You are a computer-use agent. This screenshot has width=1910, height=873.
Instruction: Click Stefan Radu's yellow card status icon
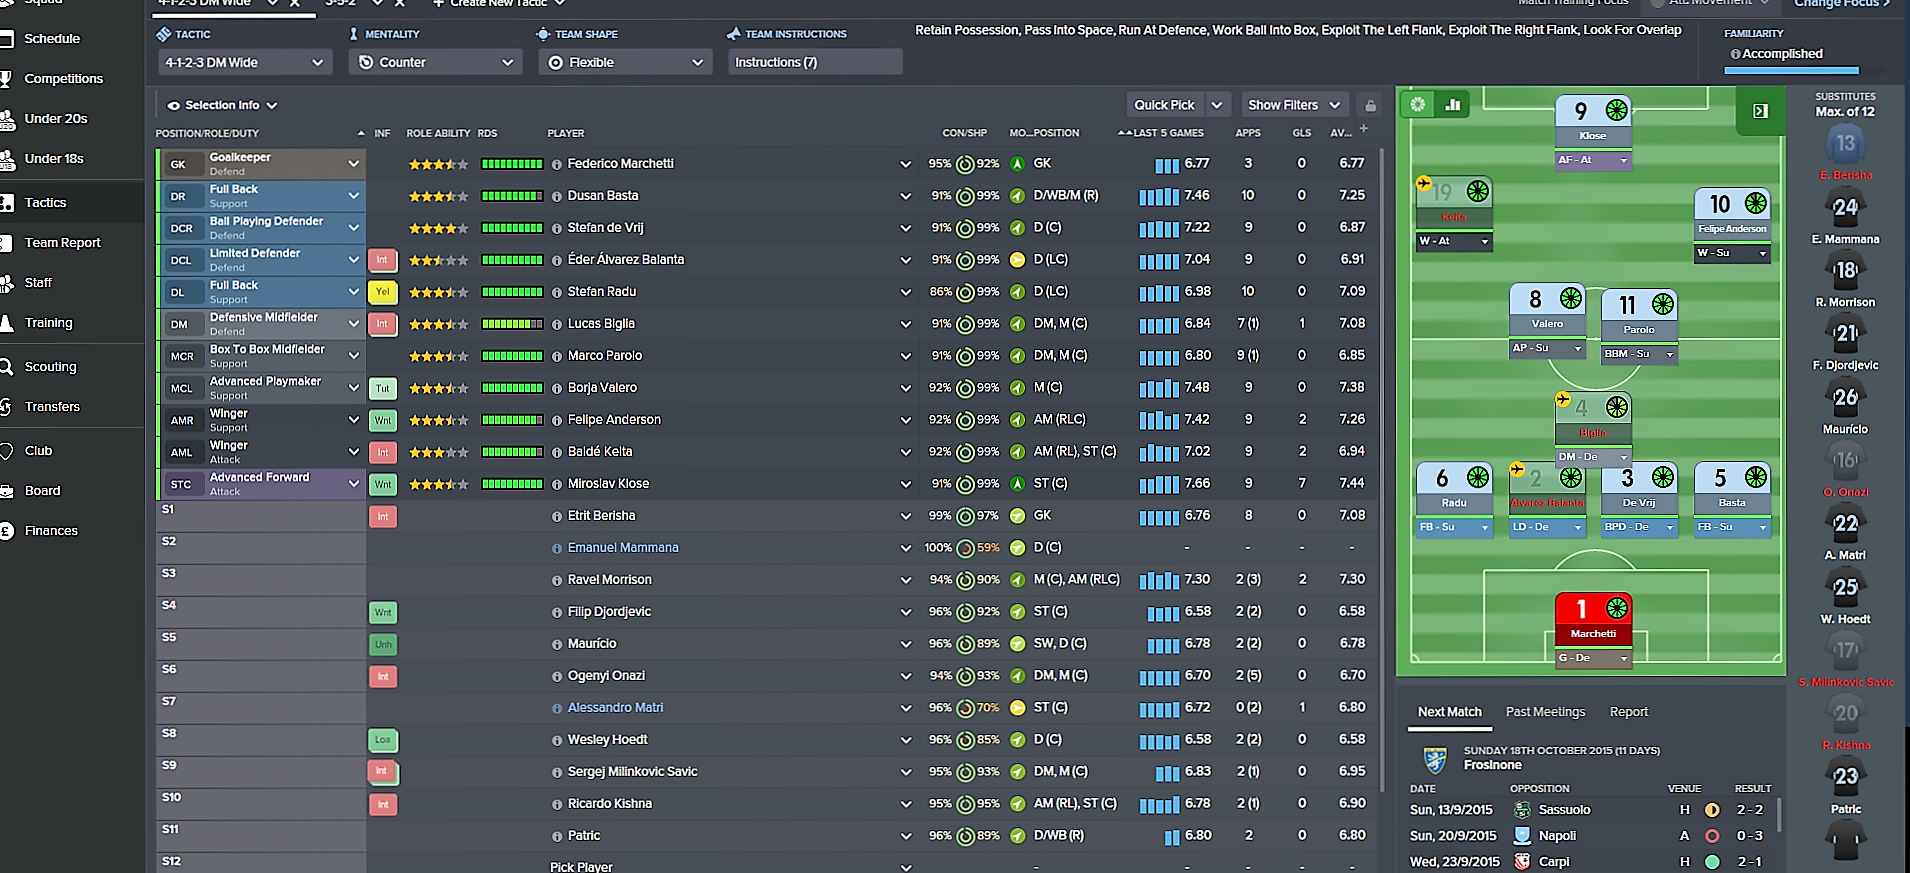[382, 292]
